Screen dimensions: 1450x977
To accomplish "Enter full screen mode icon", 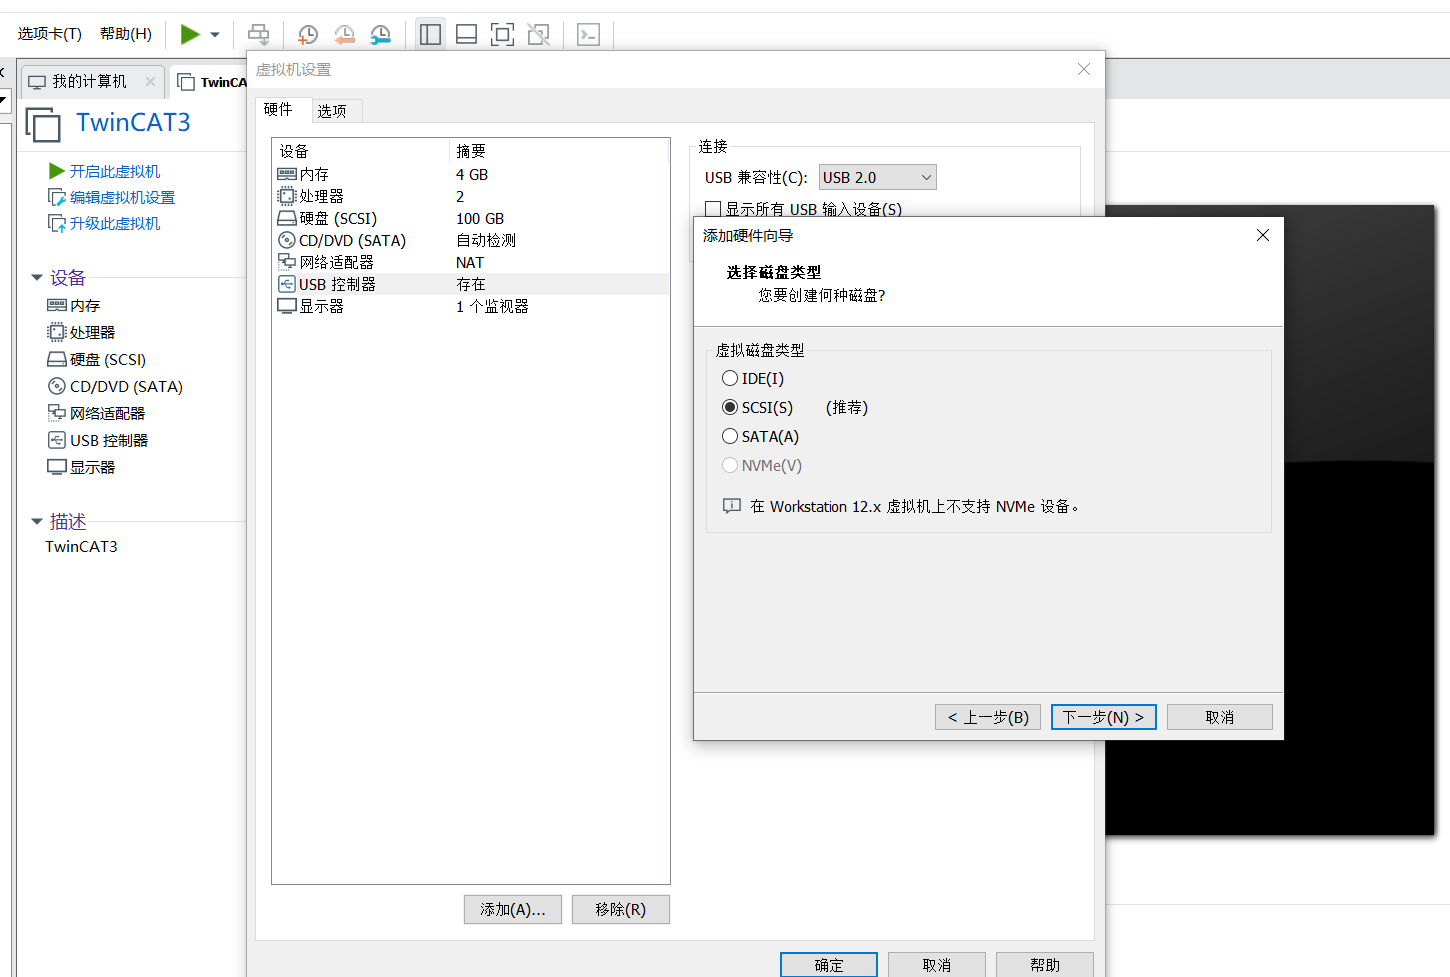I will tap(503, 34).
